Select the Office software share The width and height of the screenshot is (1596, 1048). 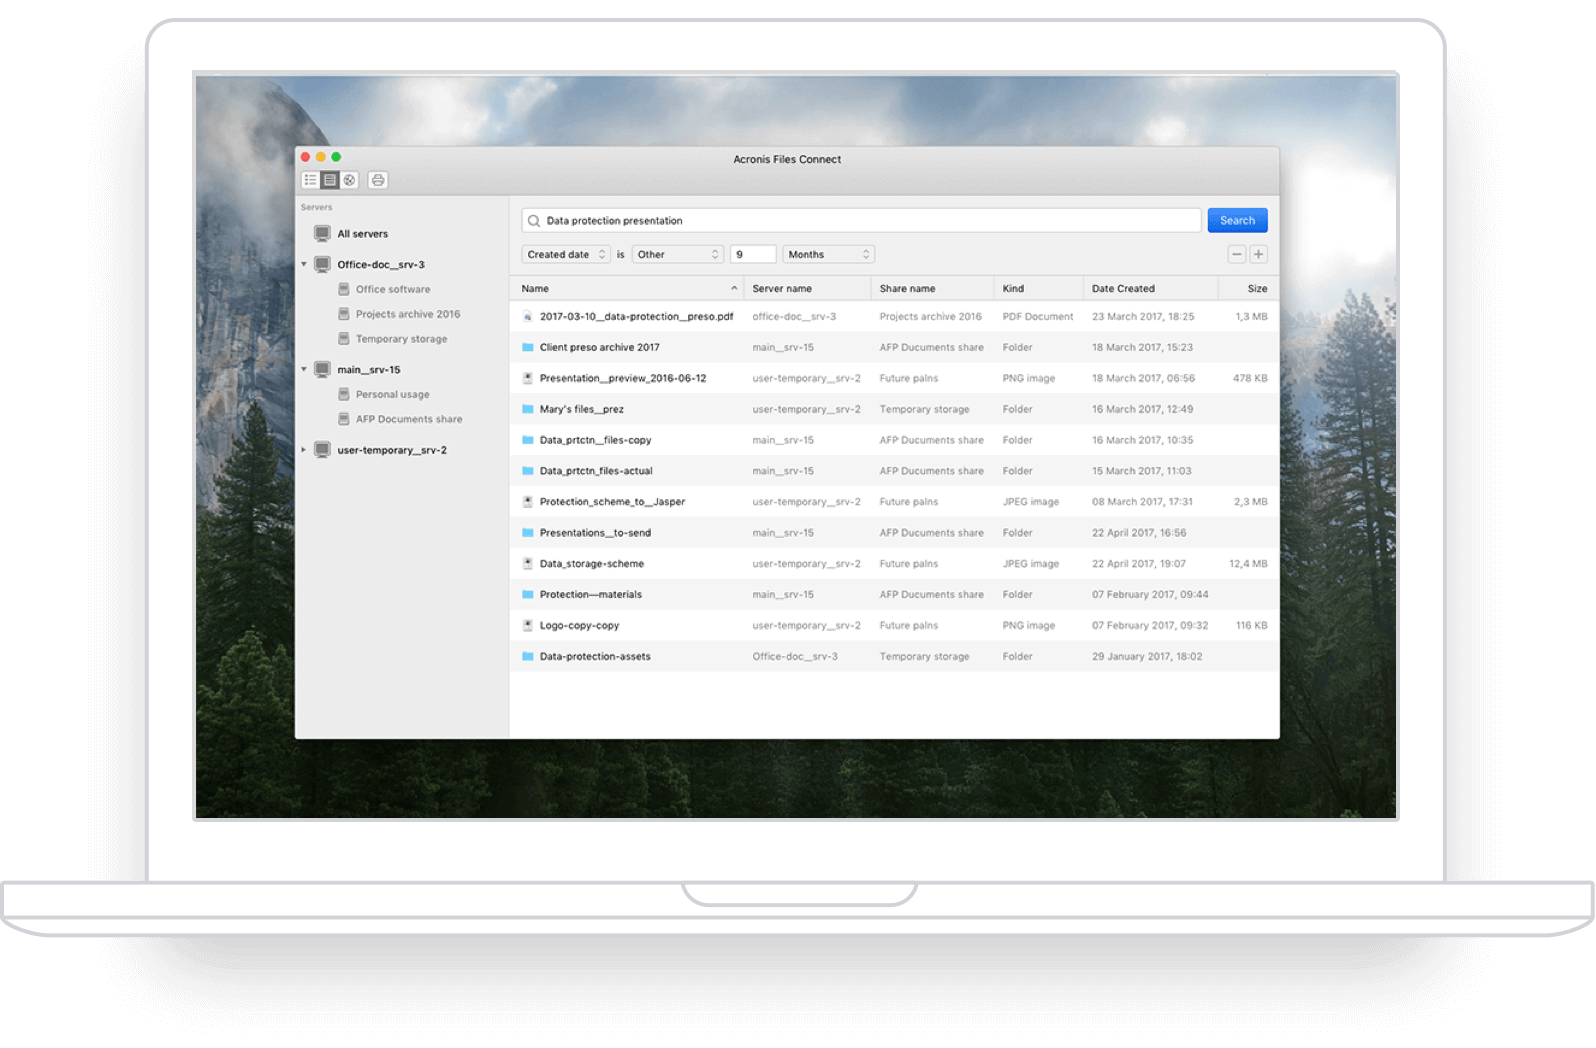[393, 289]
